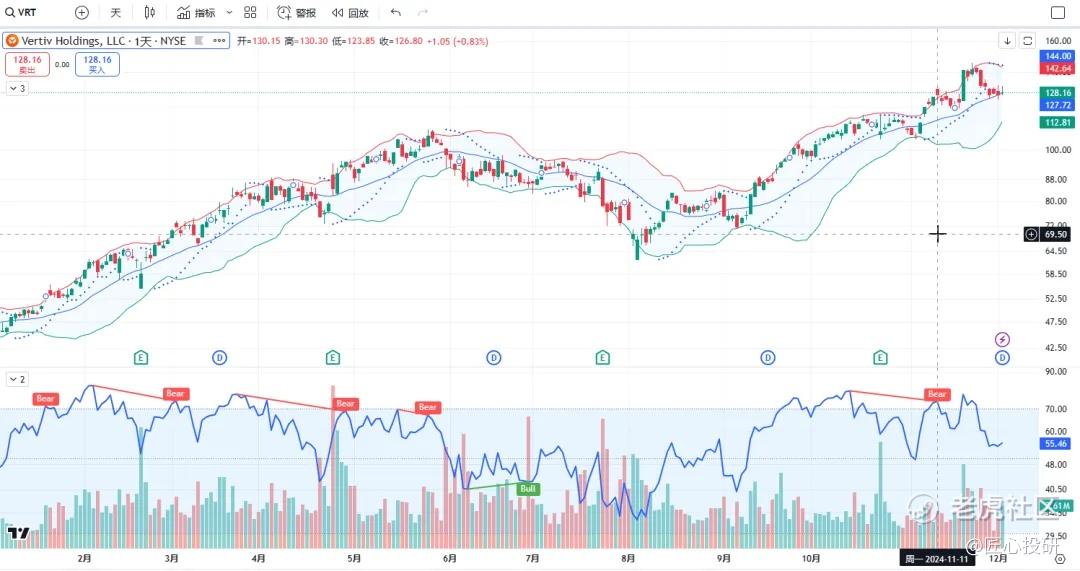Click the 128.16 卖出 sell button

[26, 64]
